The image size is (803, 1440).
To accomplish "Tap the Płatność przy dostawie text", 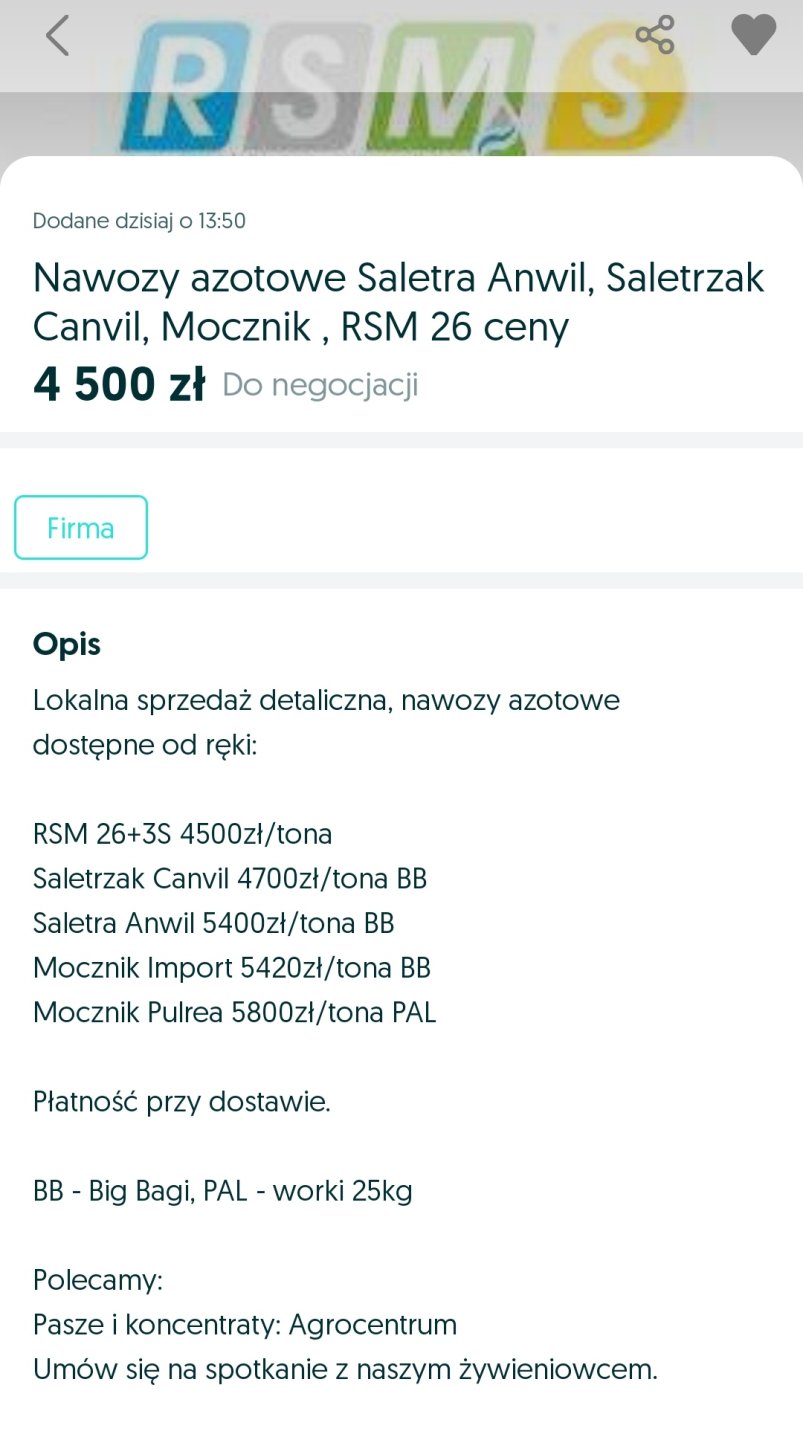I will 181,1102.
